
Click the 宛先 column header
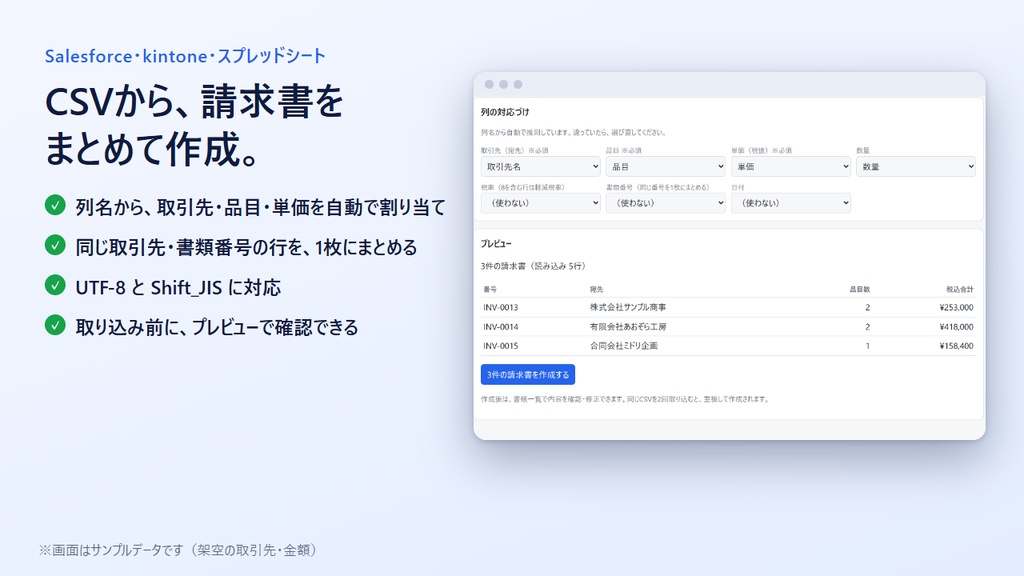pos(596,289)
